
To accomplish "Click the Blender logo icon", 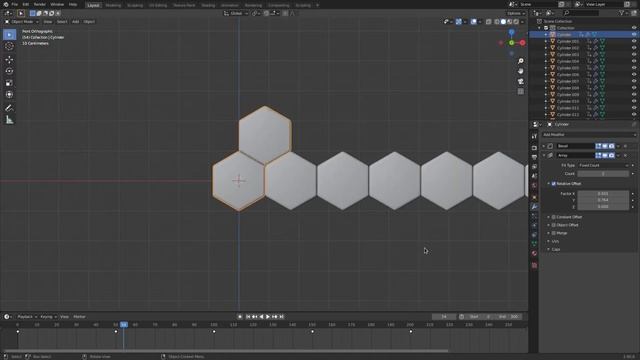I will tap(6, 4).
